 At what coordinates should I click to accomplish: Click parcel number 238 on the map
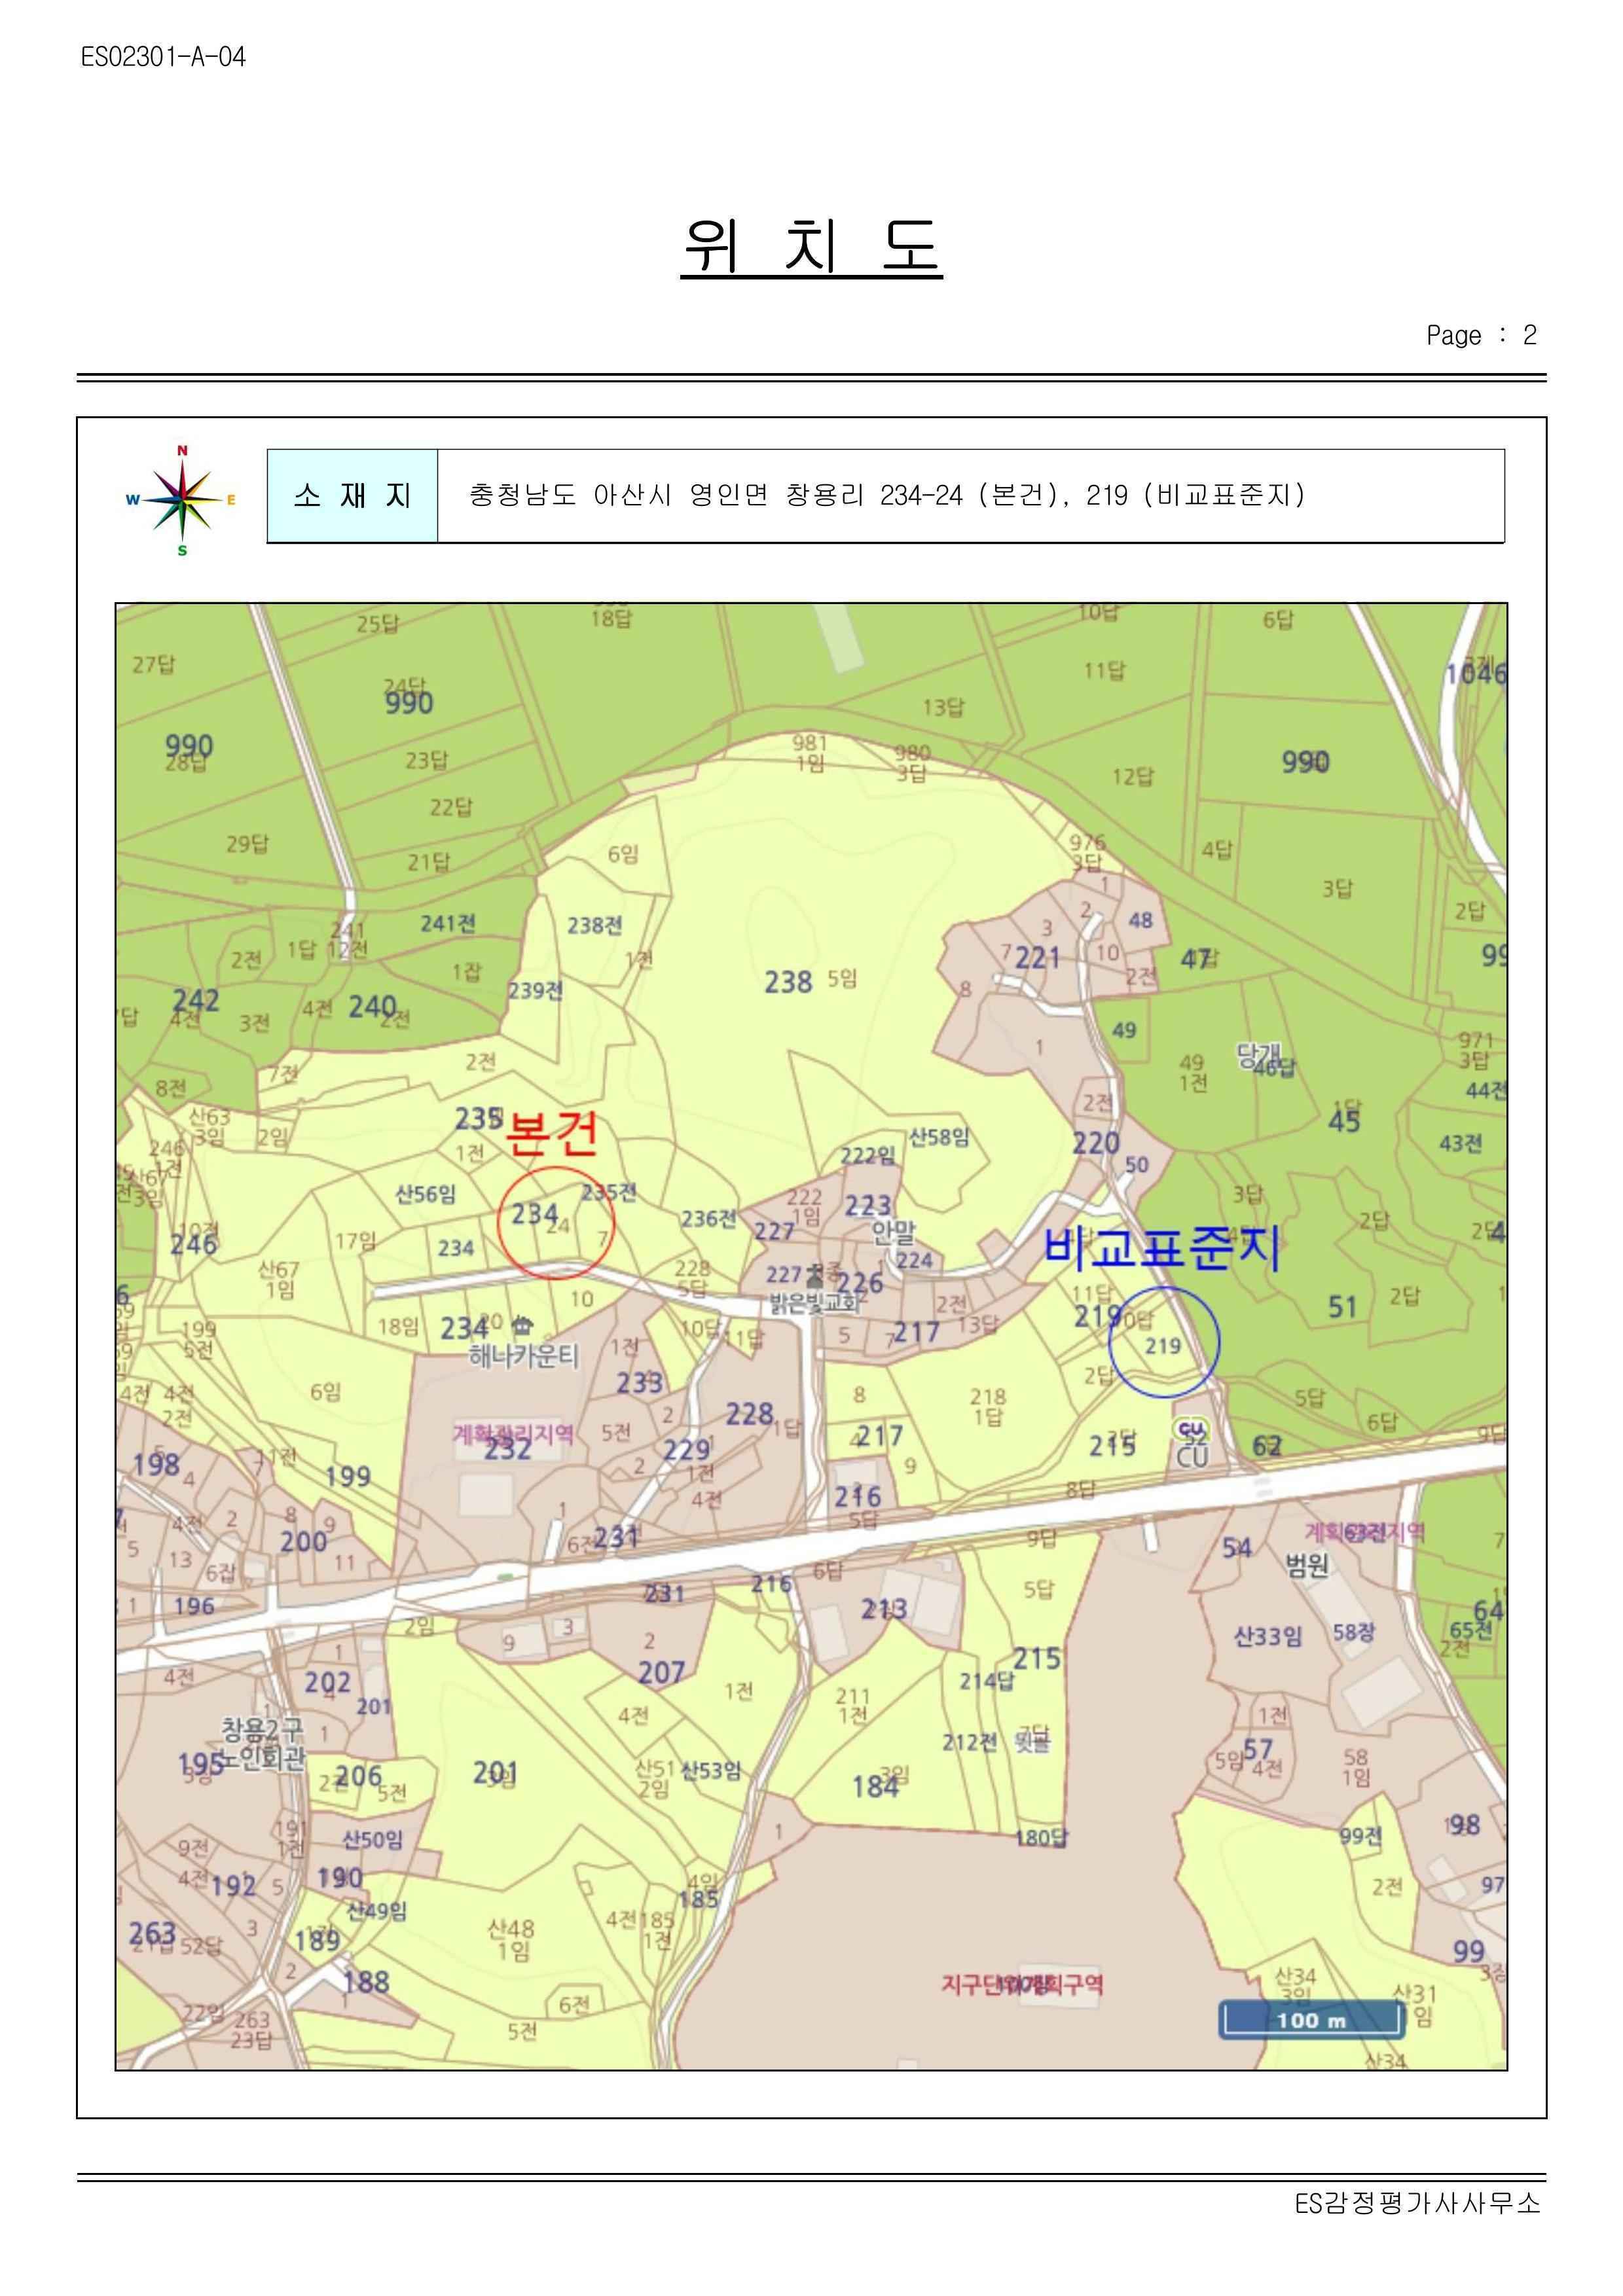[x=788, y=982]
